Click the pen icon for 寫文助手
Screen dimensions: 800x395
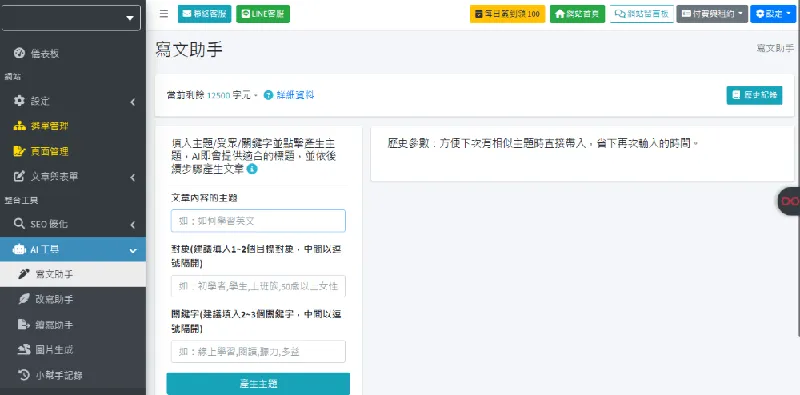24,274
